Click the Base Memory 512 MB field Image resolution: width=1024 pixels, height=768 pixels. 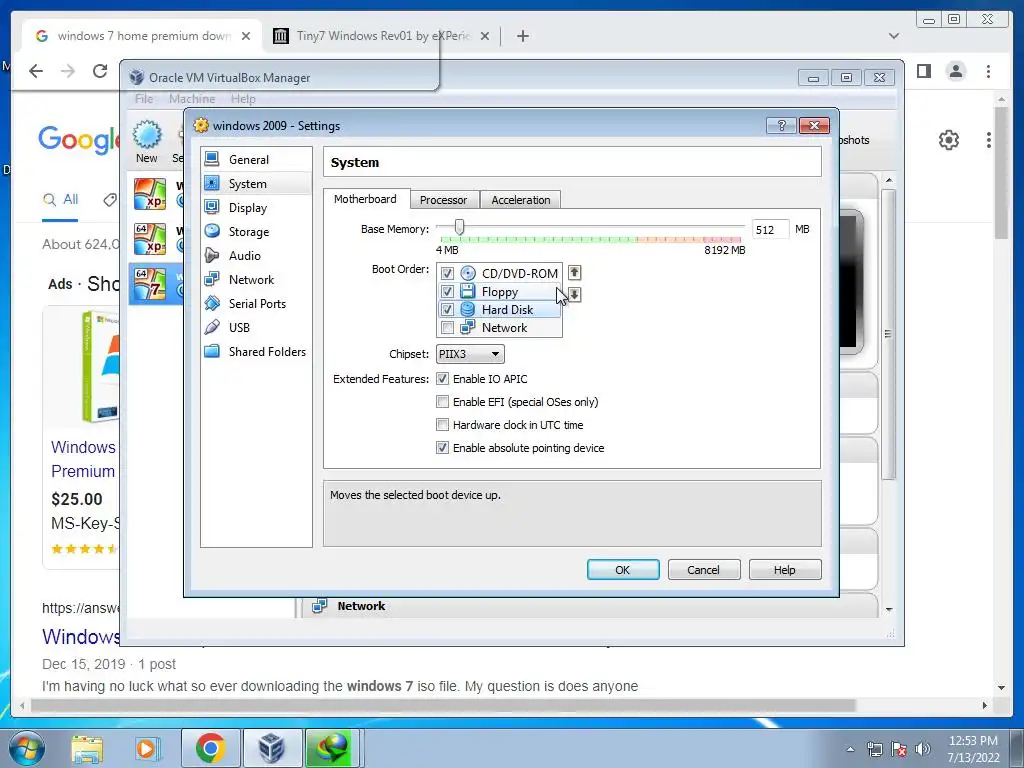tap(770, 229)
